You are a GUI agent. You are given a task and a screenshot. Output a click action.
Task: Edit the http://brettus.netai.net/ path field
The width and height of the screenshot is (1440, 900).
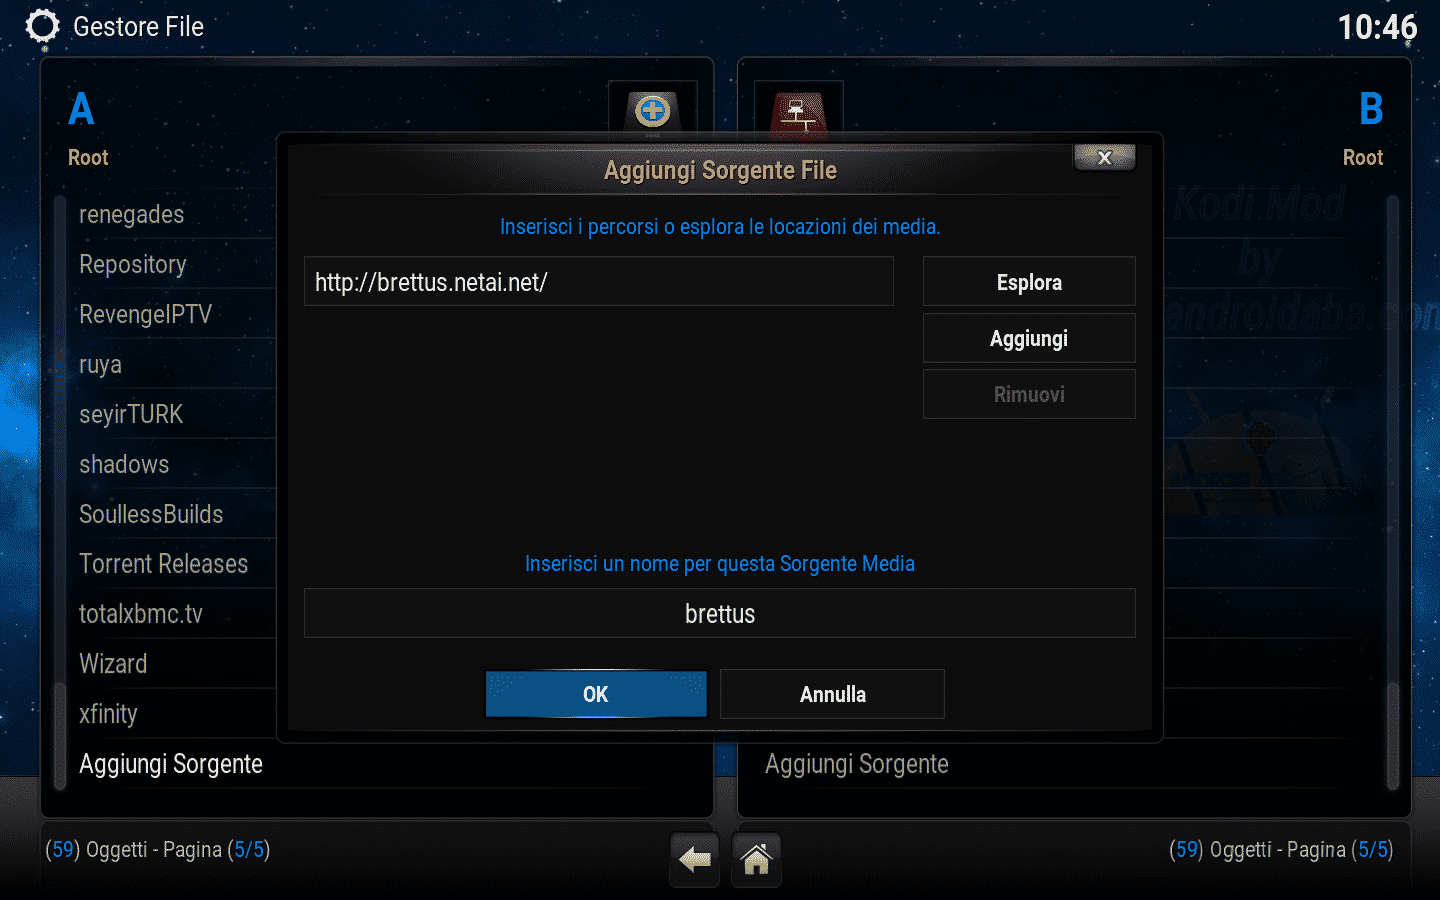pos(599,282)
